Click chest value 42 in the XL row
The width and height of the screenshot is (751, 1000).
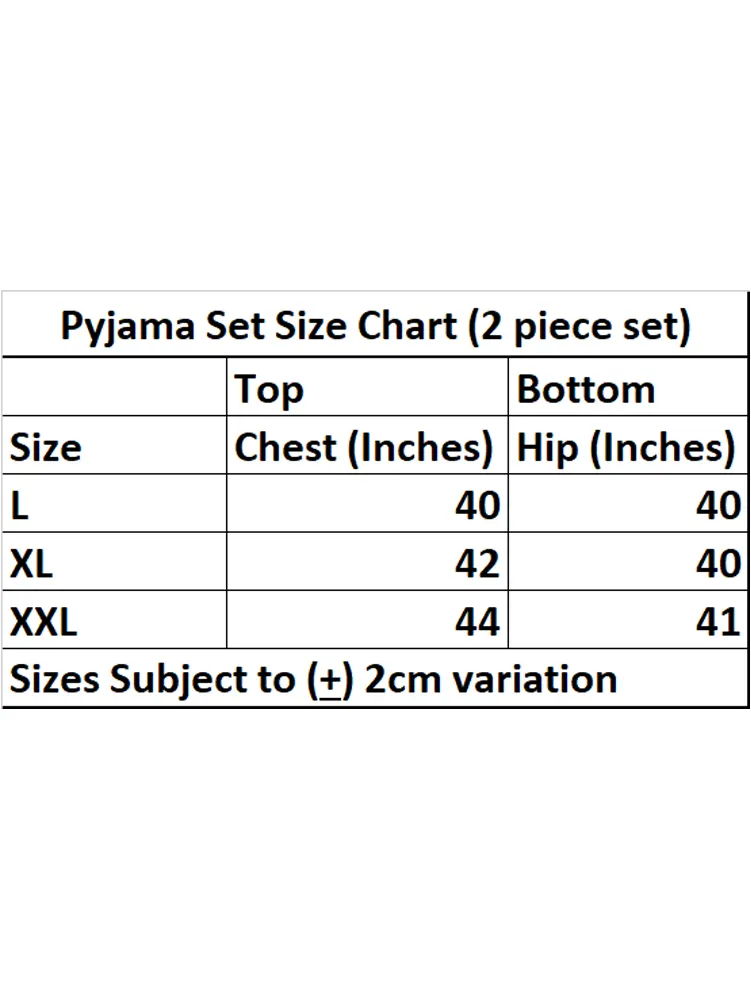click(x=477, y=563)
